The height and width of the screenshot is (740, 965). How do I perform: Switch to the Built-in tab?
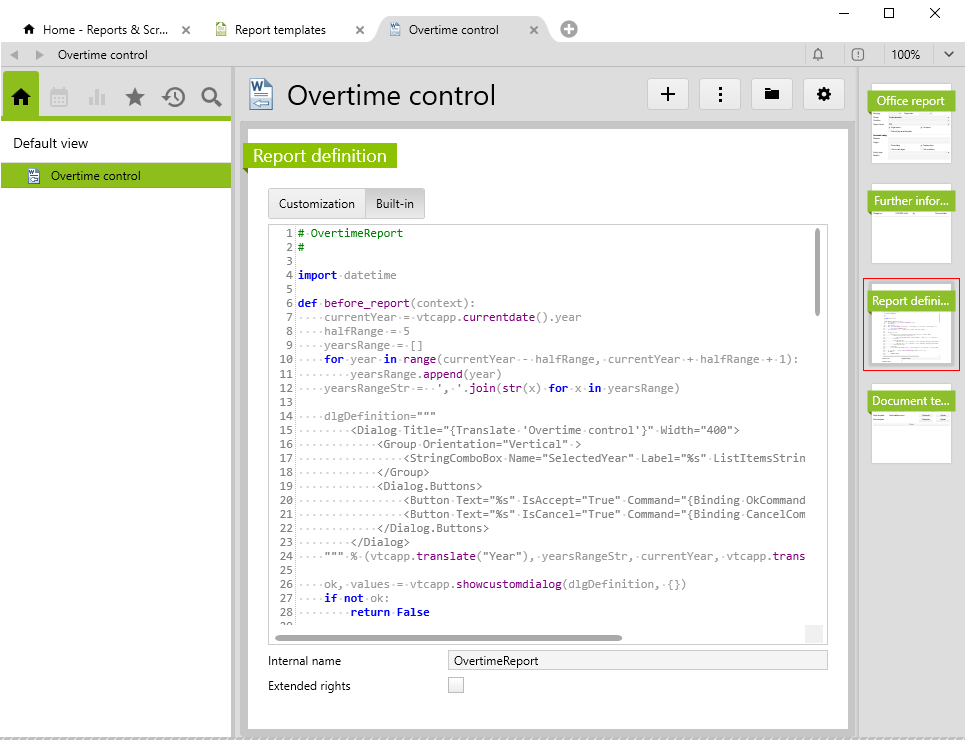(x=395, y=204)
